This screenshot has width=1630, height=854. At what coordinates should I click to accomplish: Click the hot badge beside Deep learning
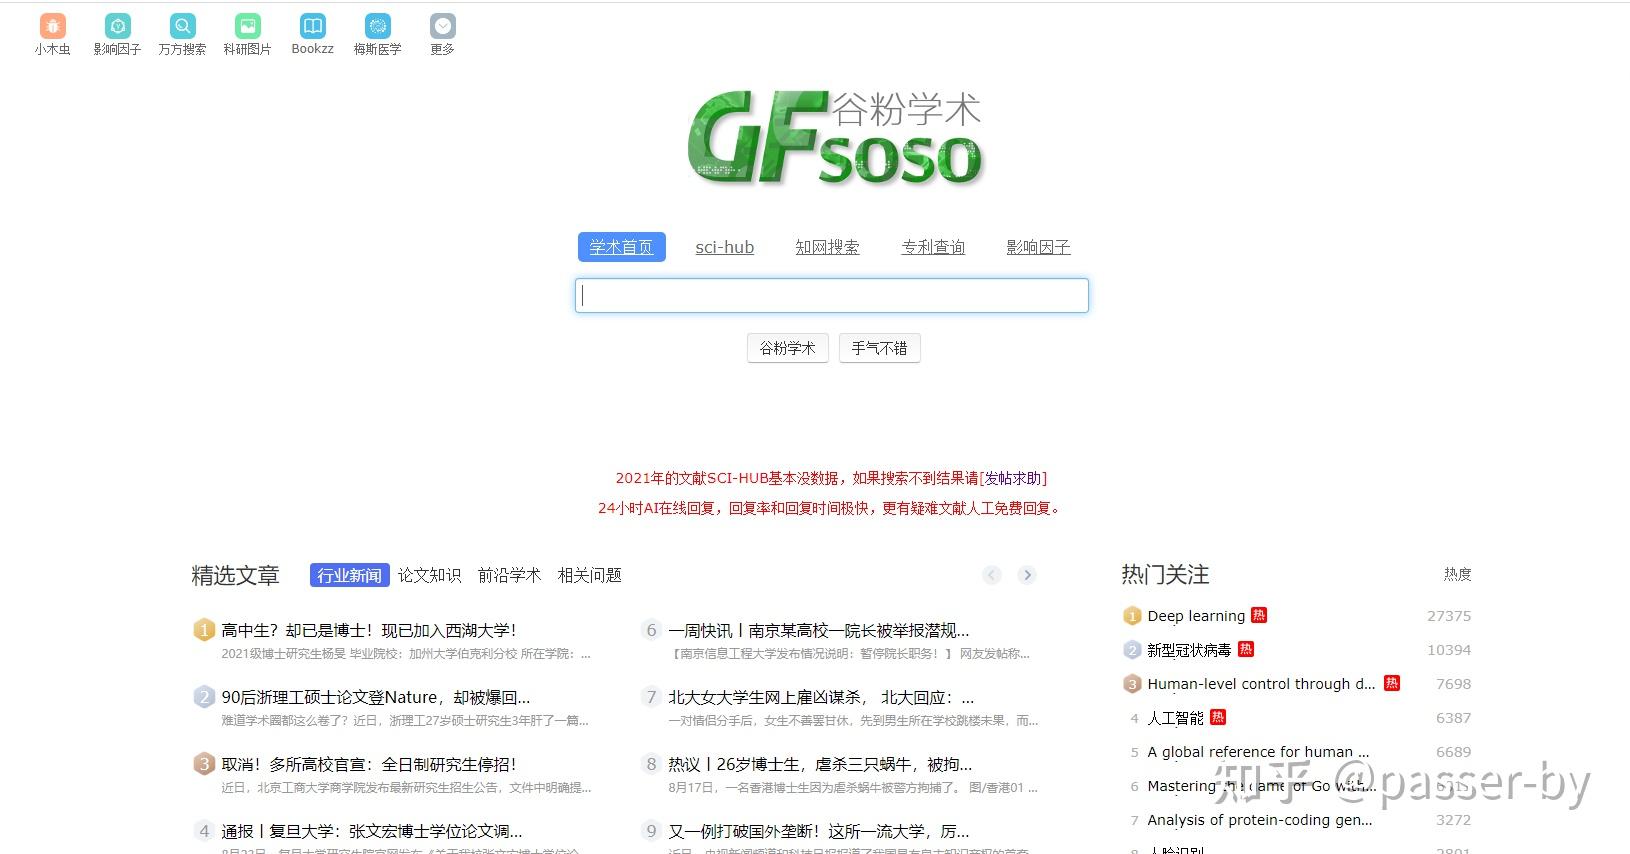tap(1259, 615)
